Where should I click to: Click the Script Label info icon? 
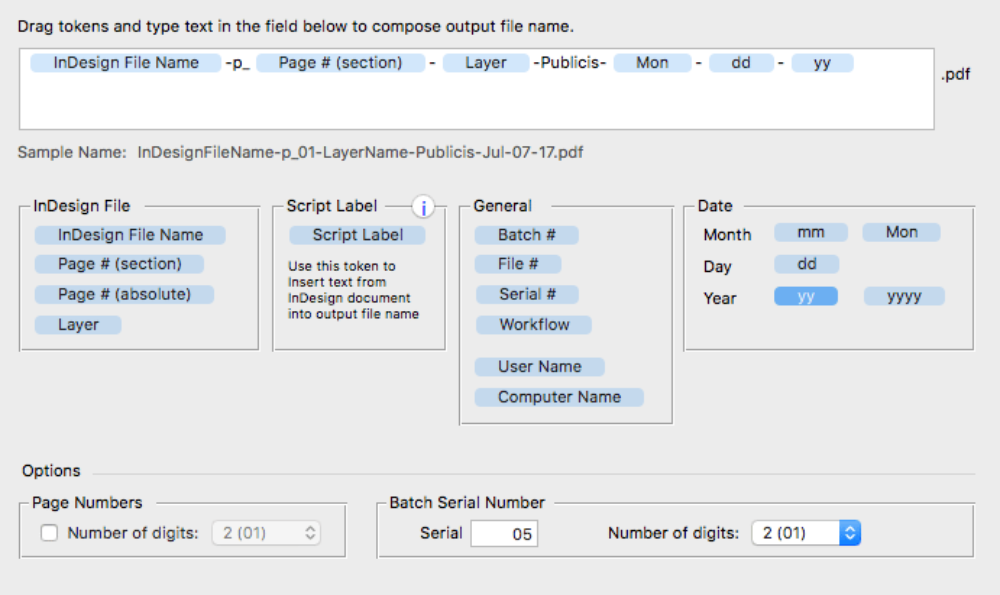(423, 208)
